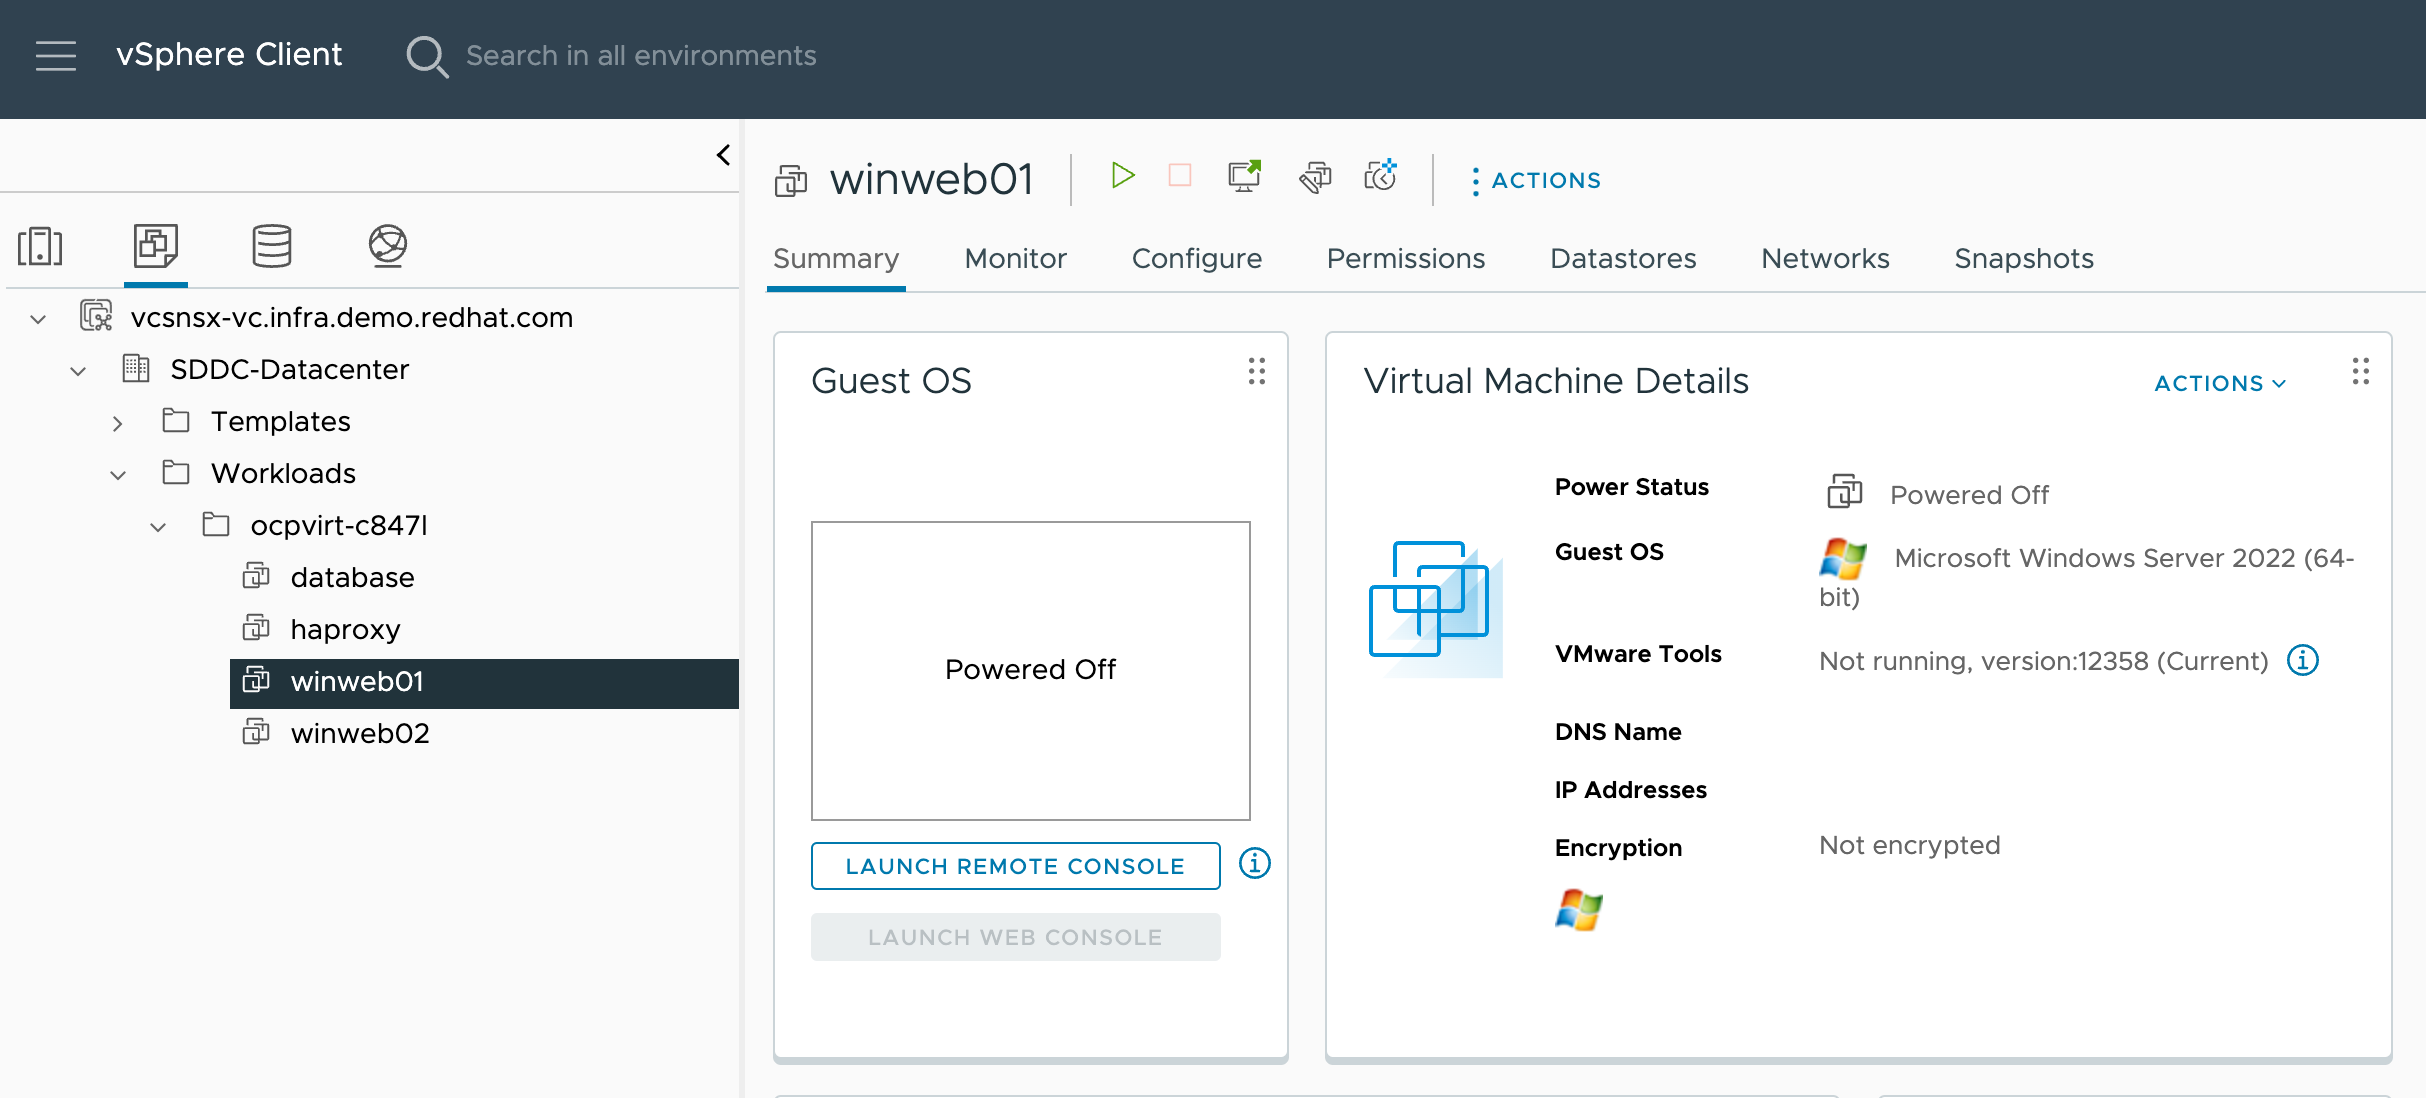Switch to the Storage inventory view
This screenshot has width=2426, height=1098.
tap(271, 246)
